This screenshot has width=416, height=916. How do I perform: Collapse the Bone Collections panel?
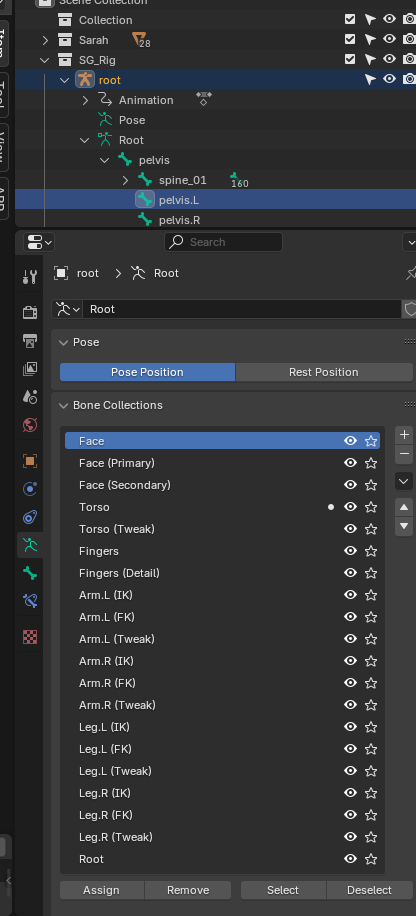pos(64,405)
